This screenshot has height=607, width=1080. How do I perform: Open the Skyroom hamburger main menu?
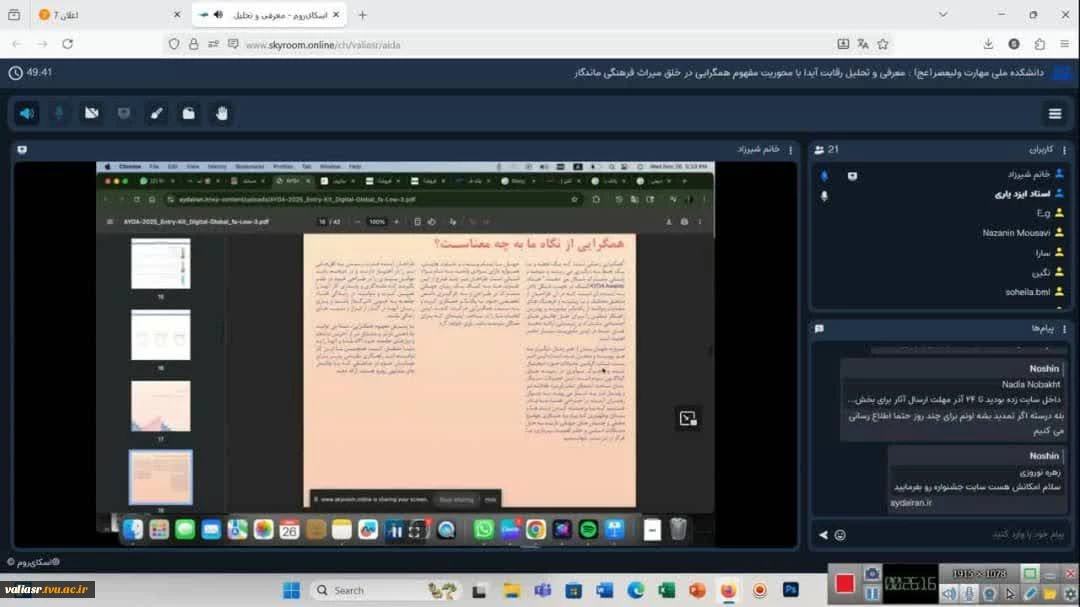click(1055, 113)
